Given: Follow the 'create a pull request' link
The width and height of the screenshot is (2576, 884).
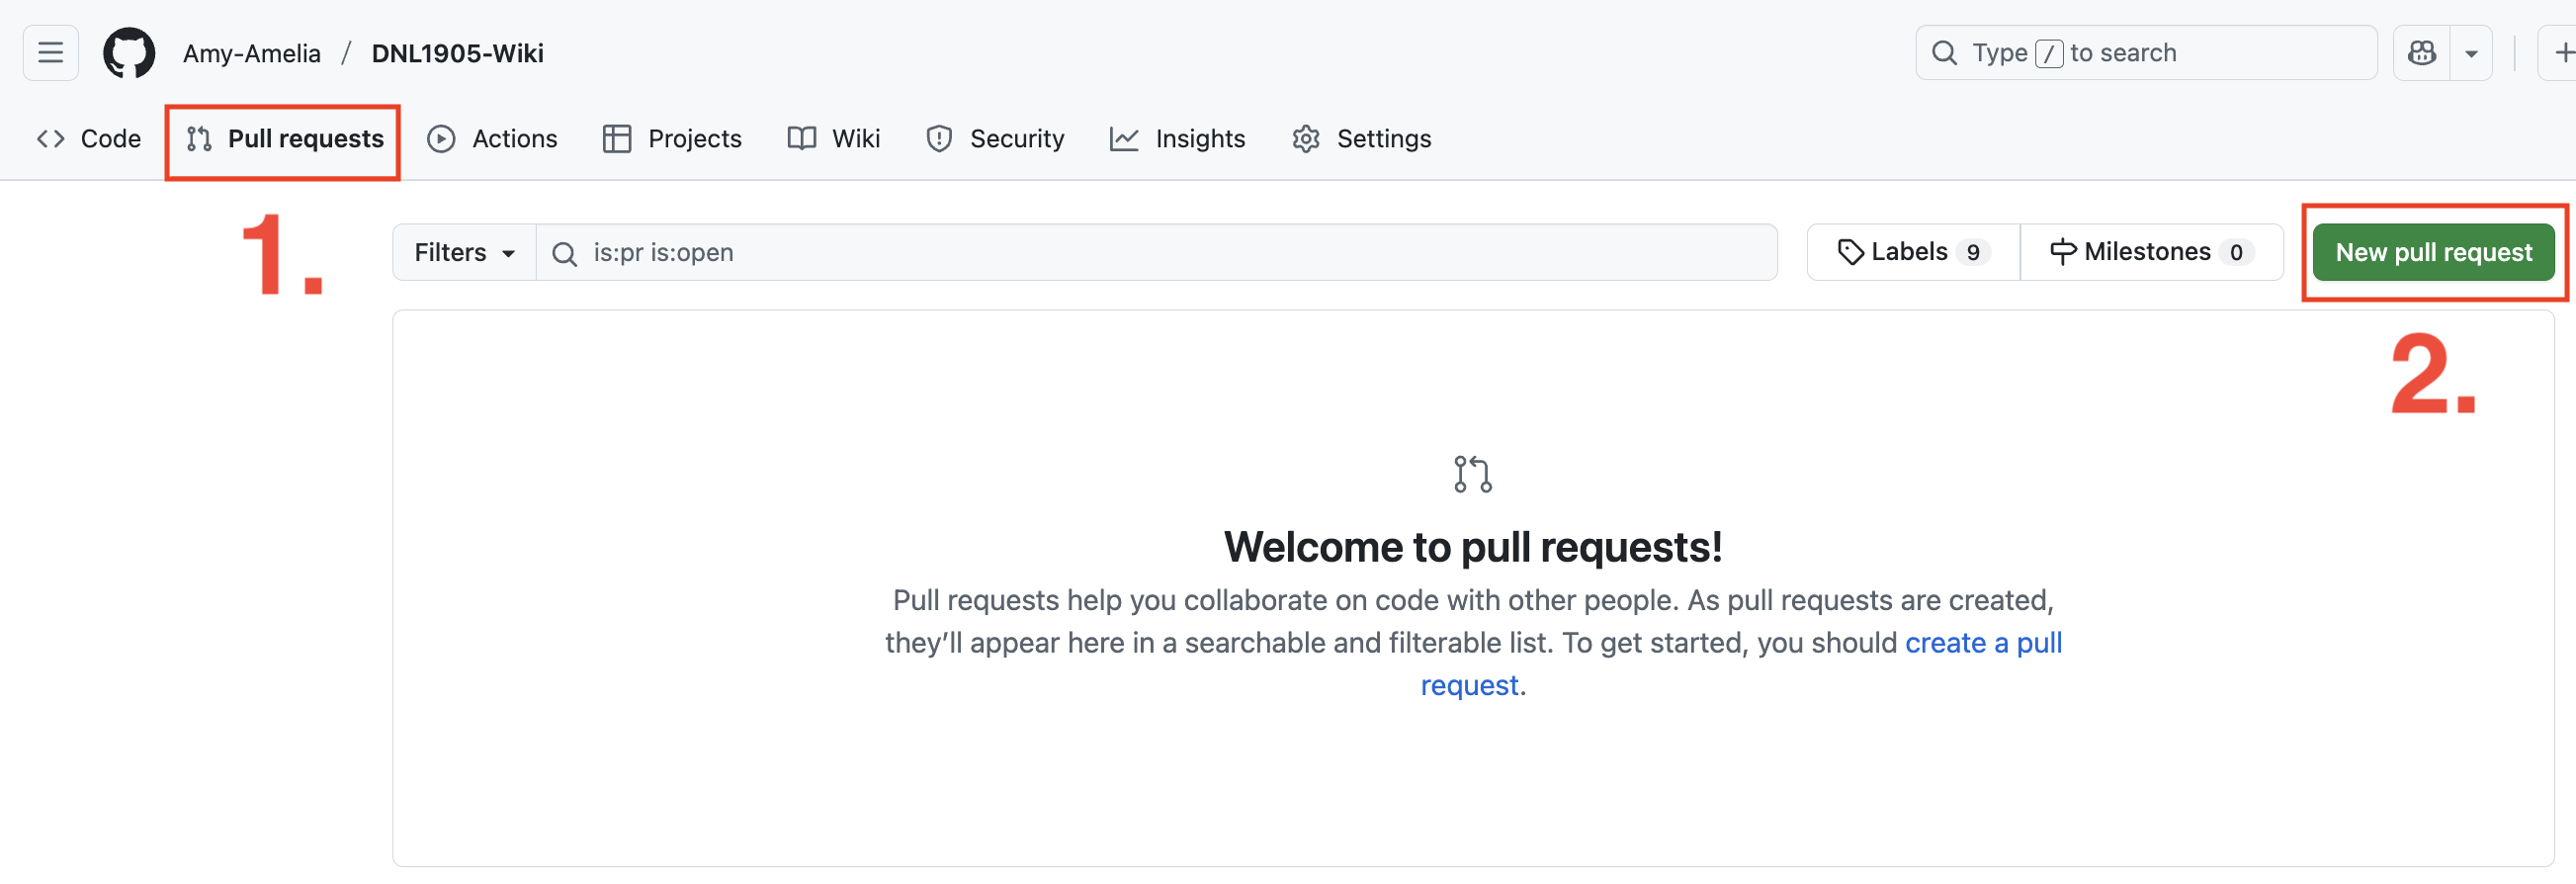Looking at the screenshot, I should tap(1982, 643).
